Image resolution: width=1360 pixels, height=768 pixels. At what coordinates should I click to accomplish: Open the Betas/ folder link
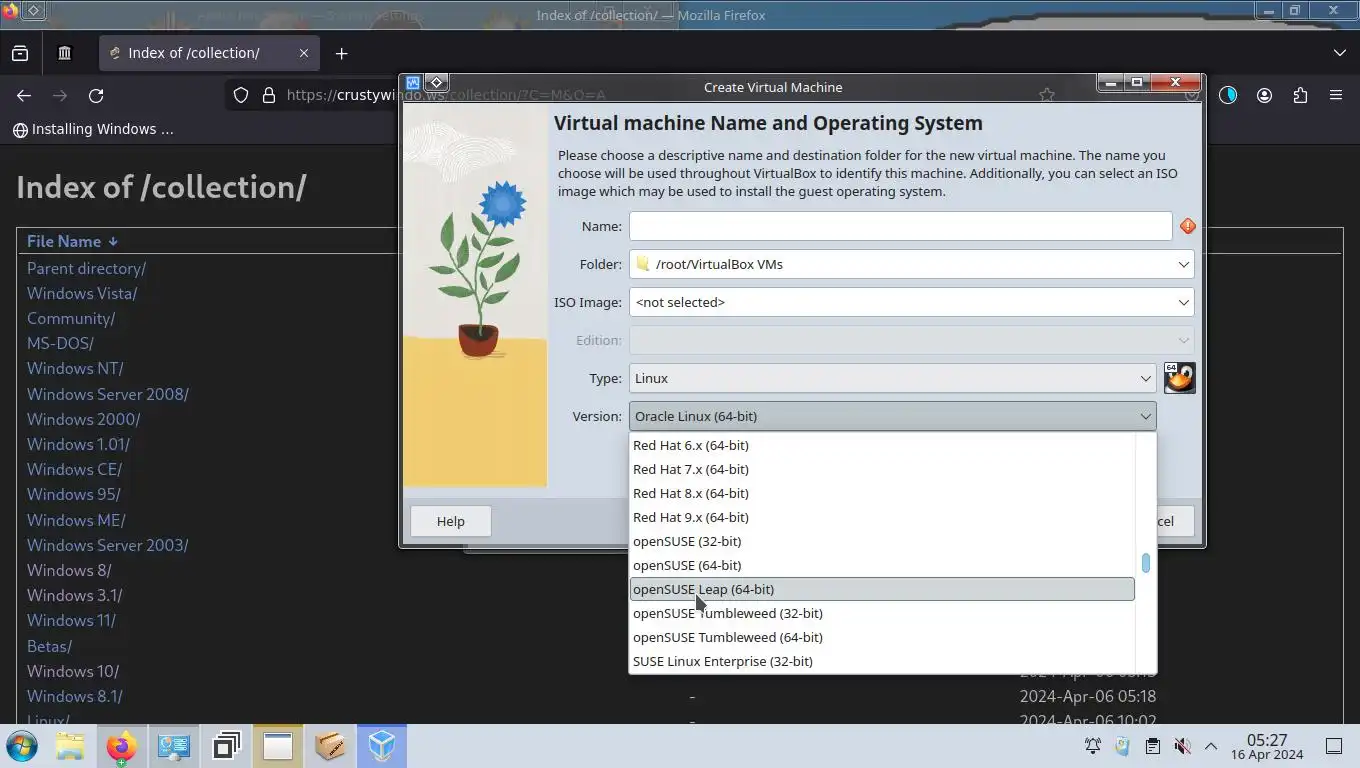pyautogui.click(x=49, y=646)
